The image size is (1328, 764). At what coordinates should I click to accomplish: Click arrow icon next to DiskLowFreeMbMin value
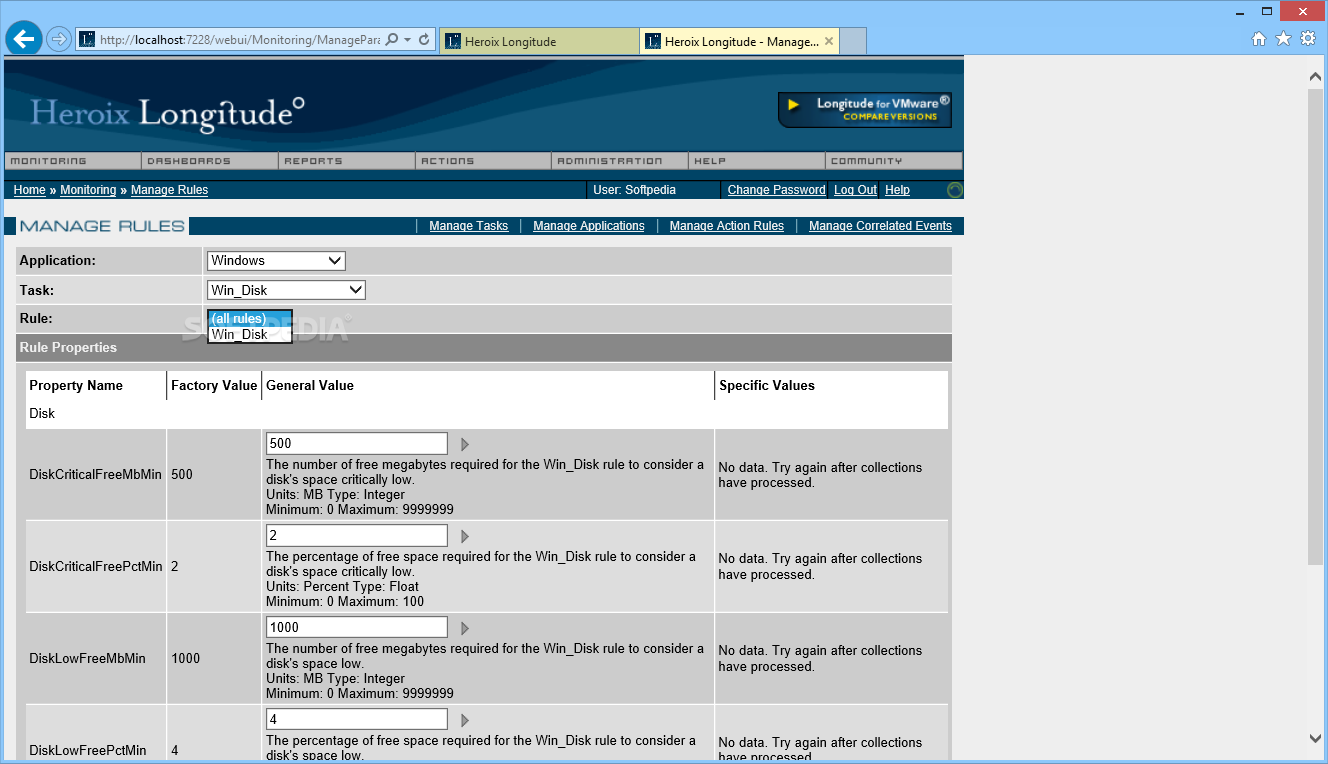click(464, 628)
